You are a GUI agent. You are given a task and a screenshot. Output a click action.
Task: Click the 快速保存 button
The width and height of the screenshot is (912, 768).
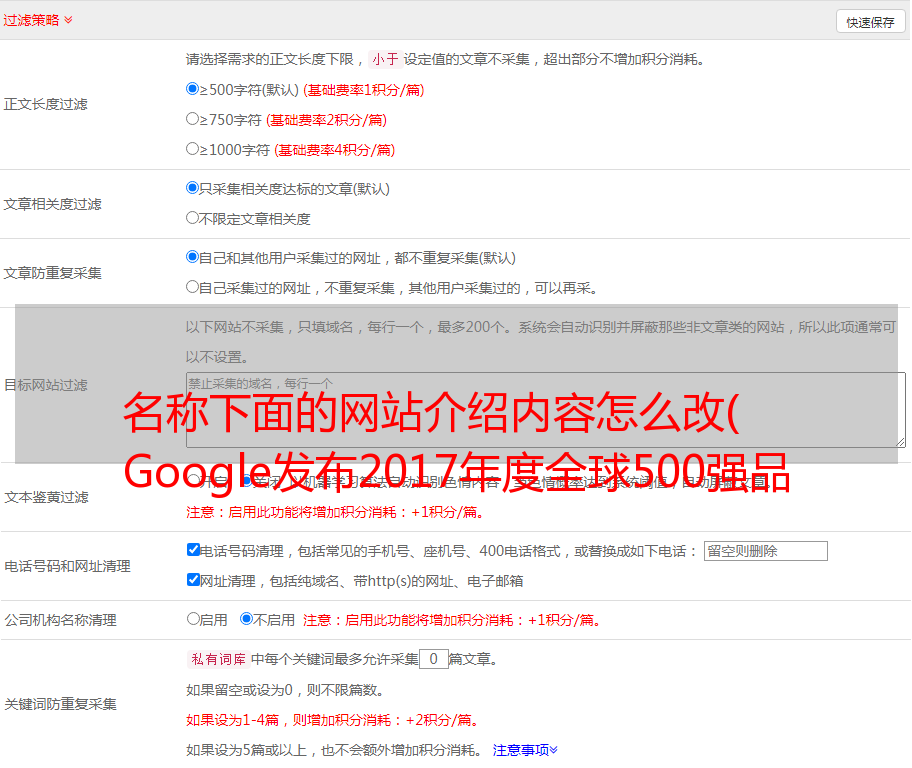(x=870, y=22)
